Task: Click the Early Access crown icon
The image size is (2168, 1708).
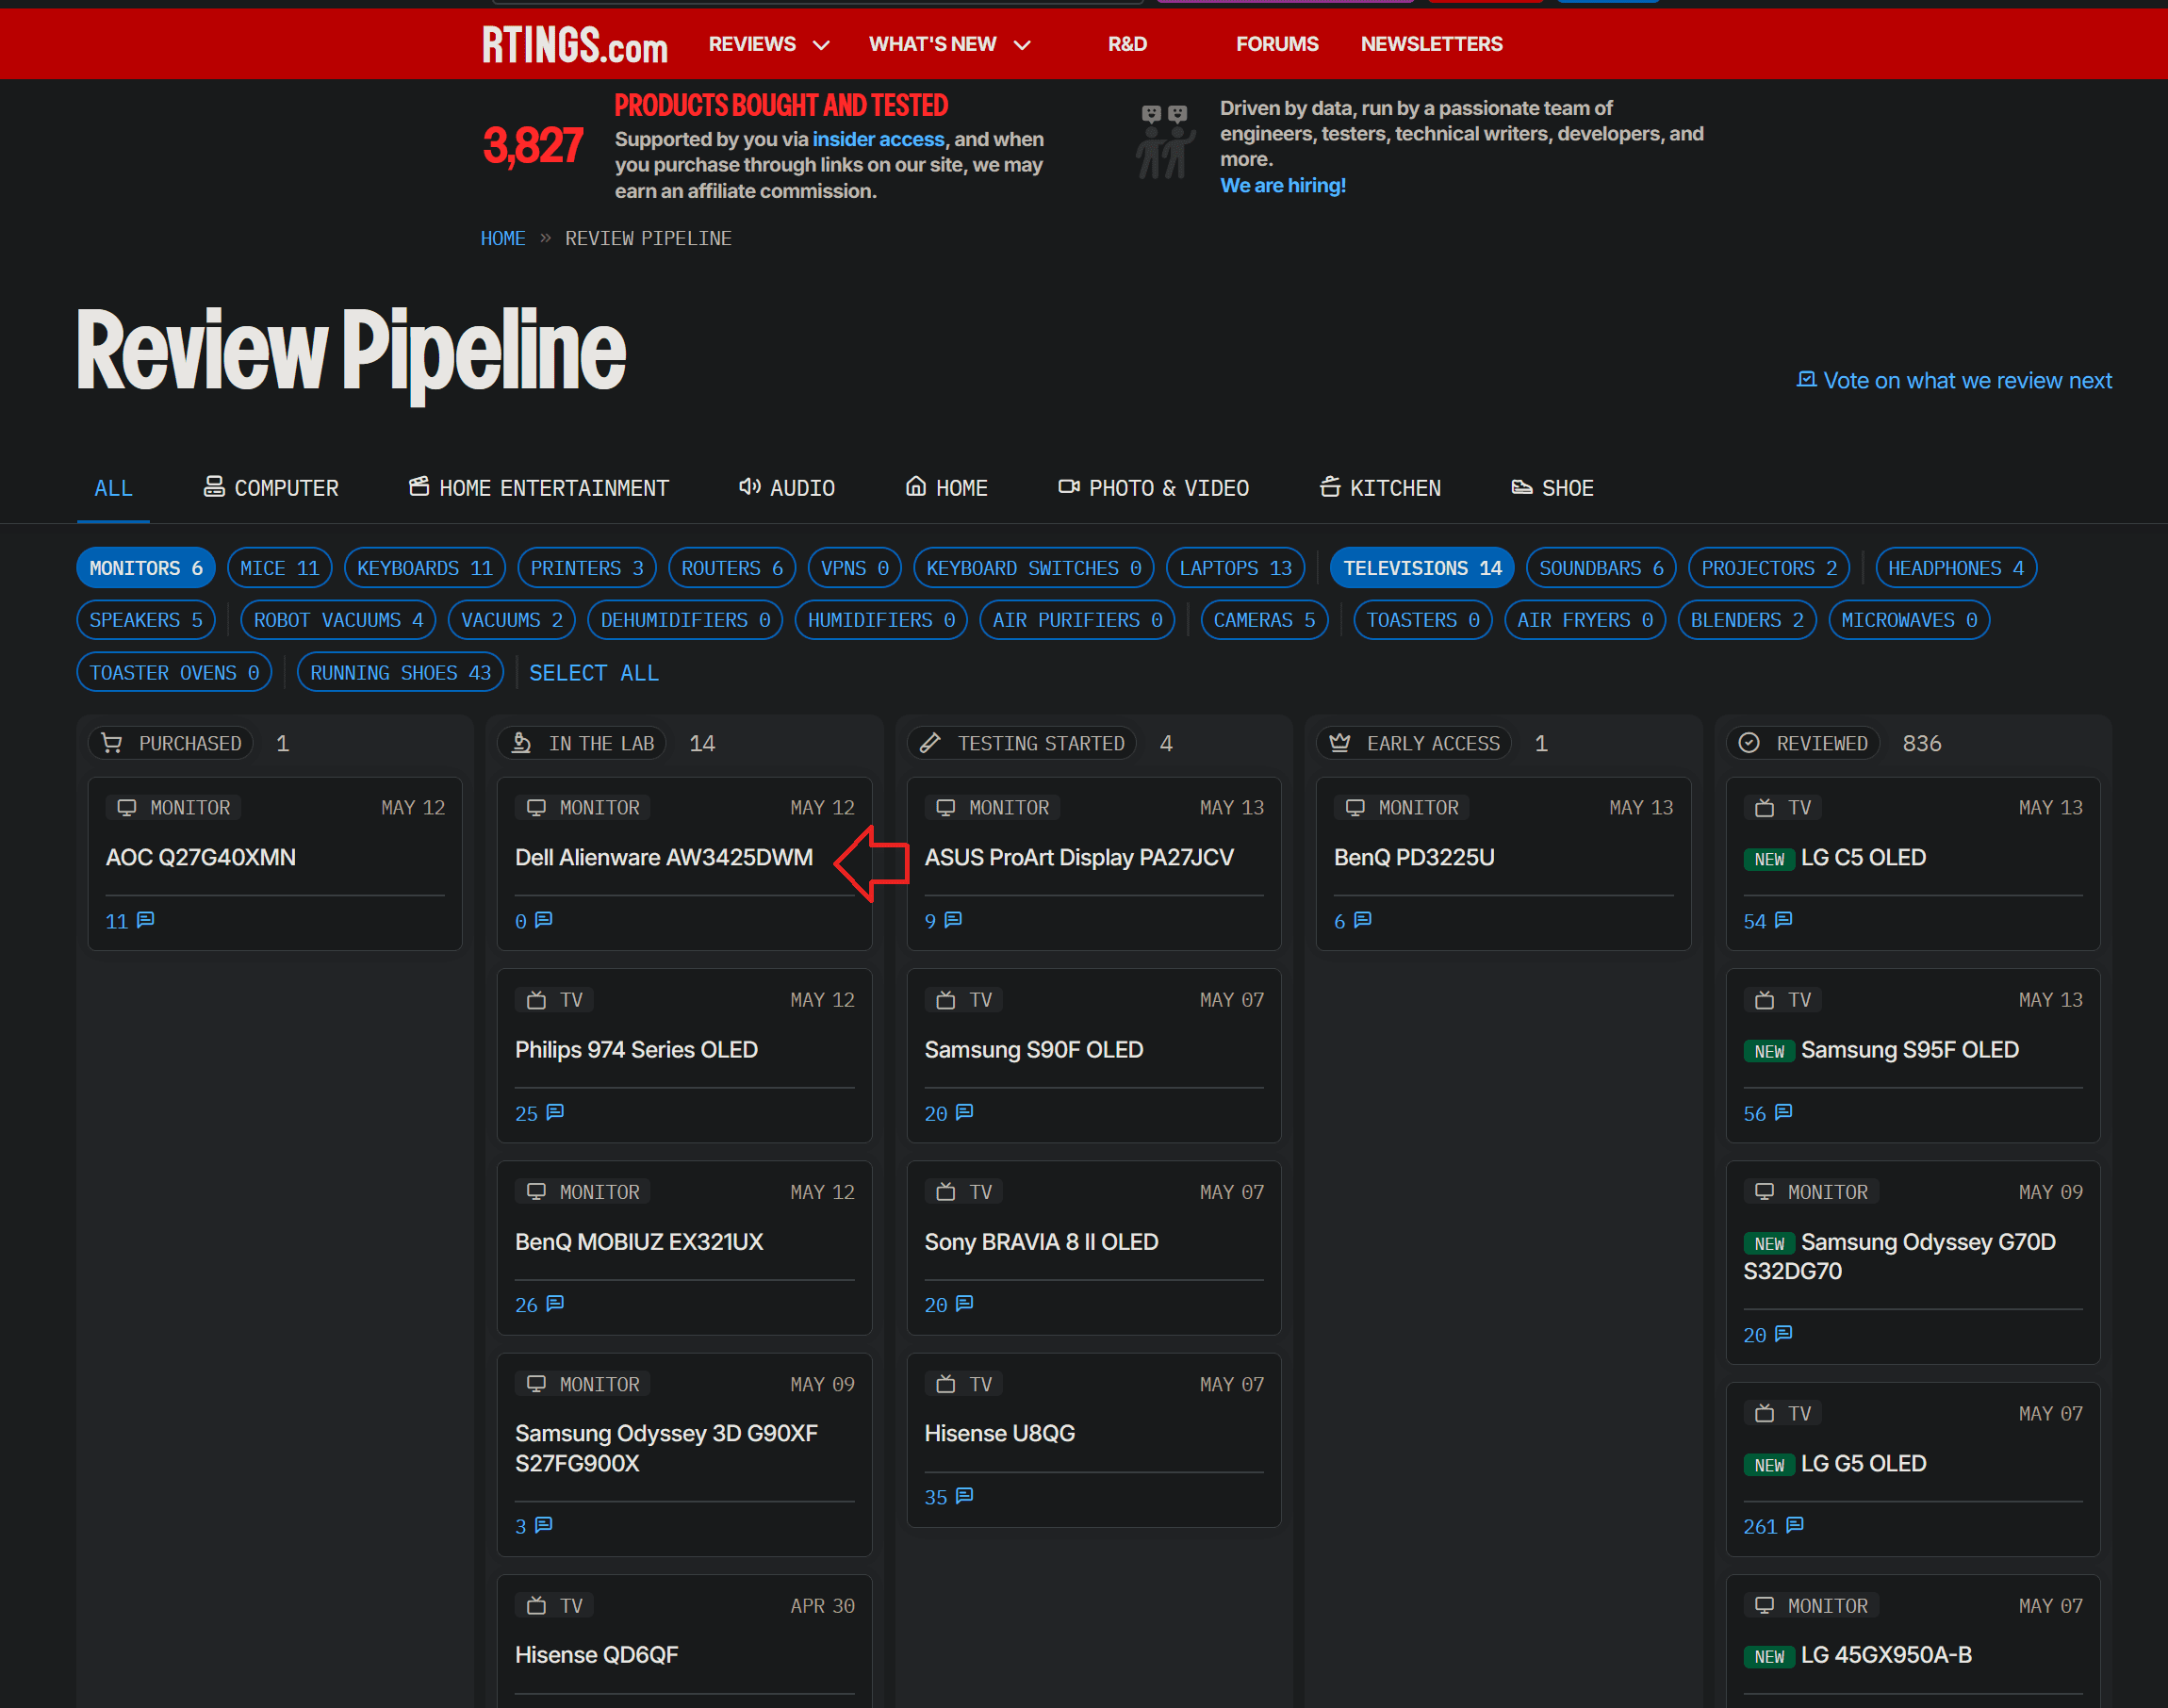Action: tap(1340, 743)
